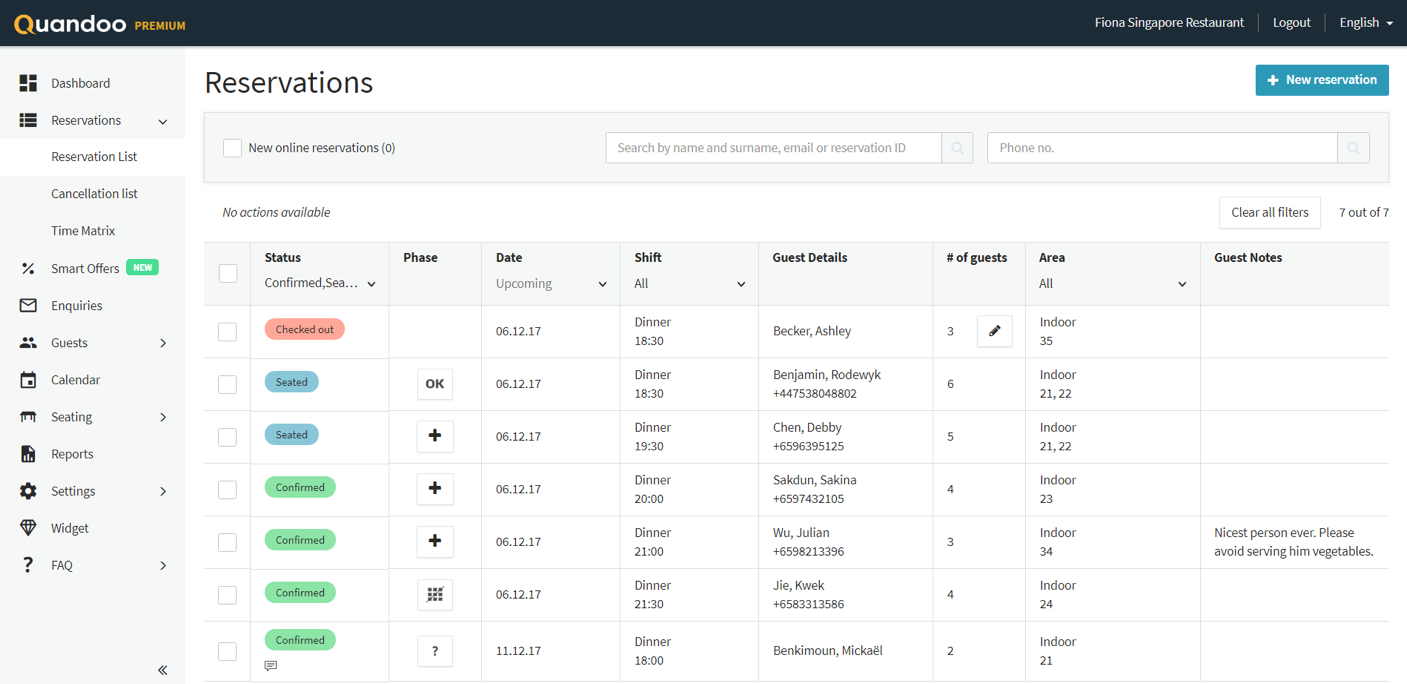Collapse the sidebar with double-chevron icon
Image resolution: width=1407 pixels, height=684 pixels.
tap(162, 670)
